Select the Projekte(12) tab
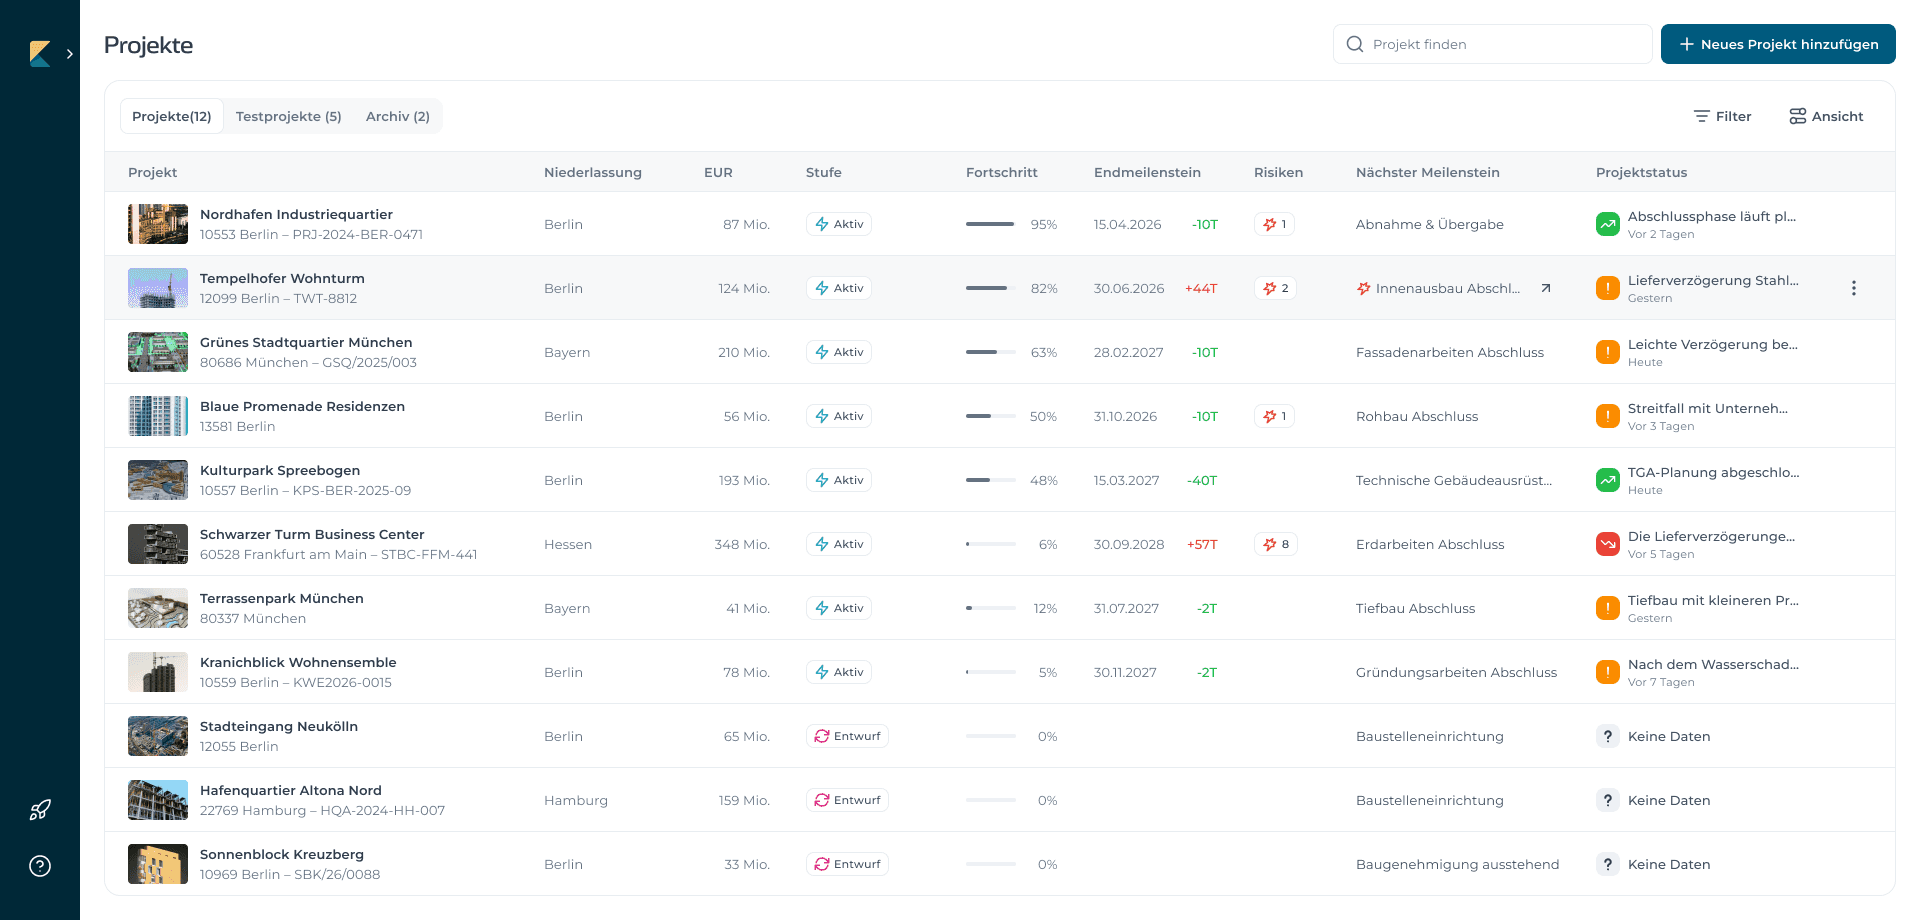Viewport: 1920px width, 920px height. [x=172, y=116]
